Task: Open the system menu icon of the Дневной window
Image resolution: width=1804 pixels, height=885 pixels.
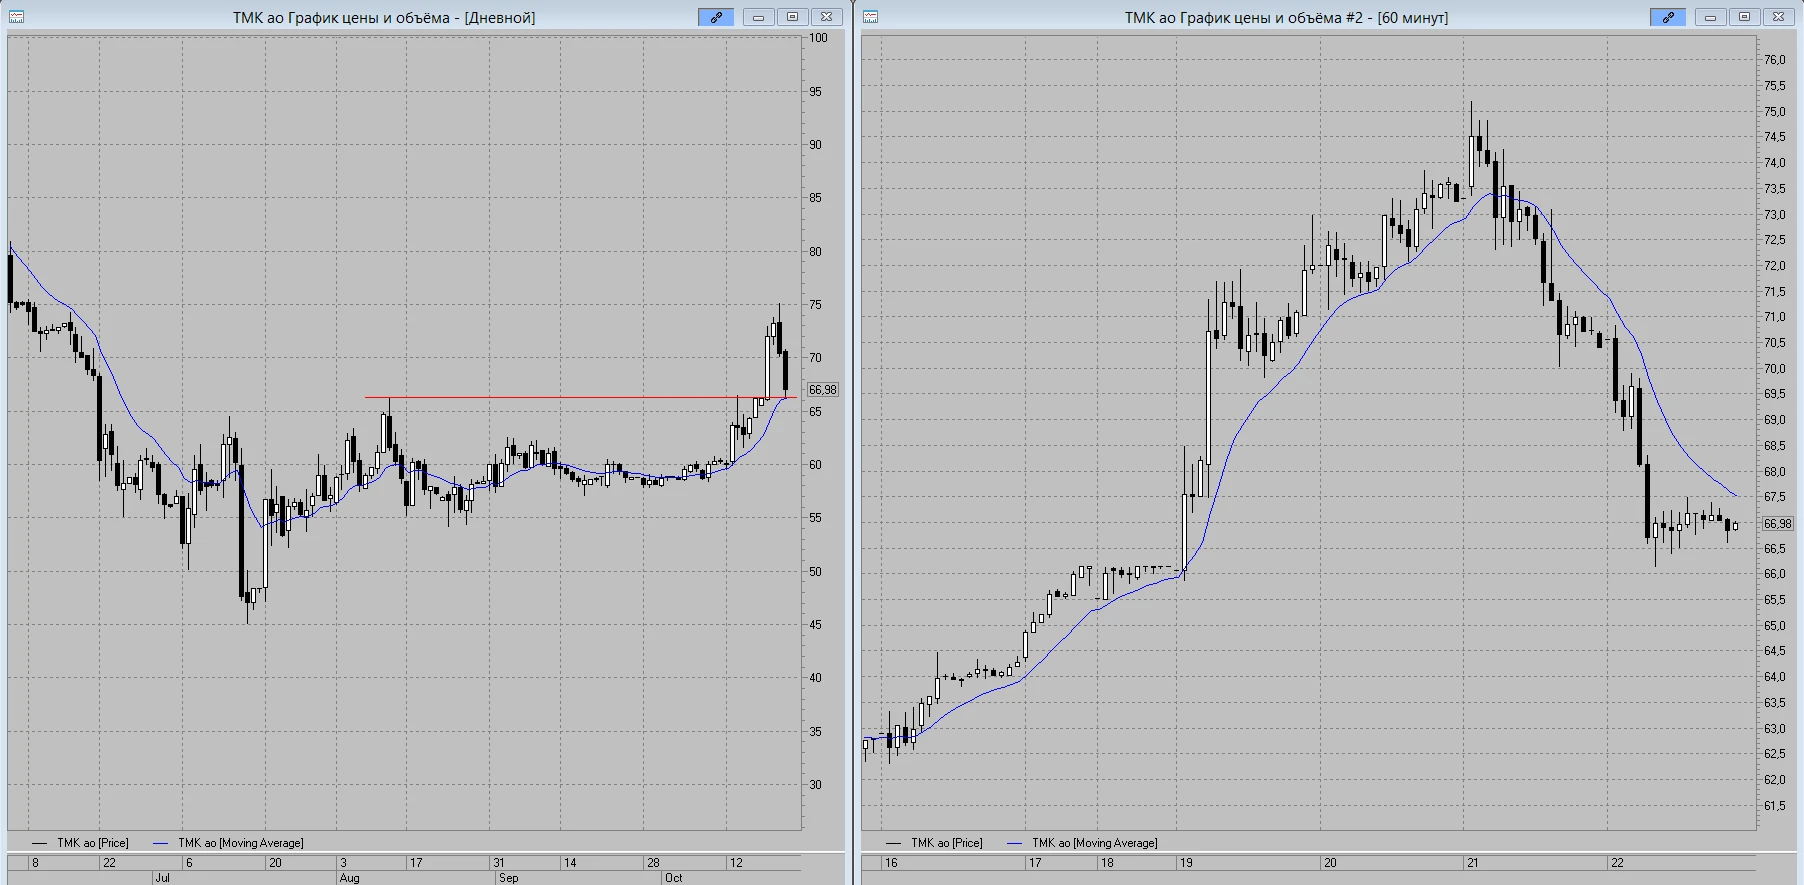Action: click(x=17, y=17)
